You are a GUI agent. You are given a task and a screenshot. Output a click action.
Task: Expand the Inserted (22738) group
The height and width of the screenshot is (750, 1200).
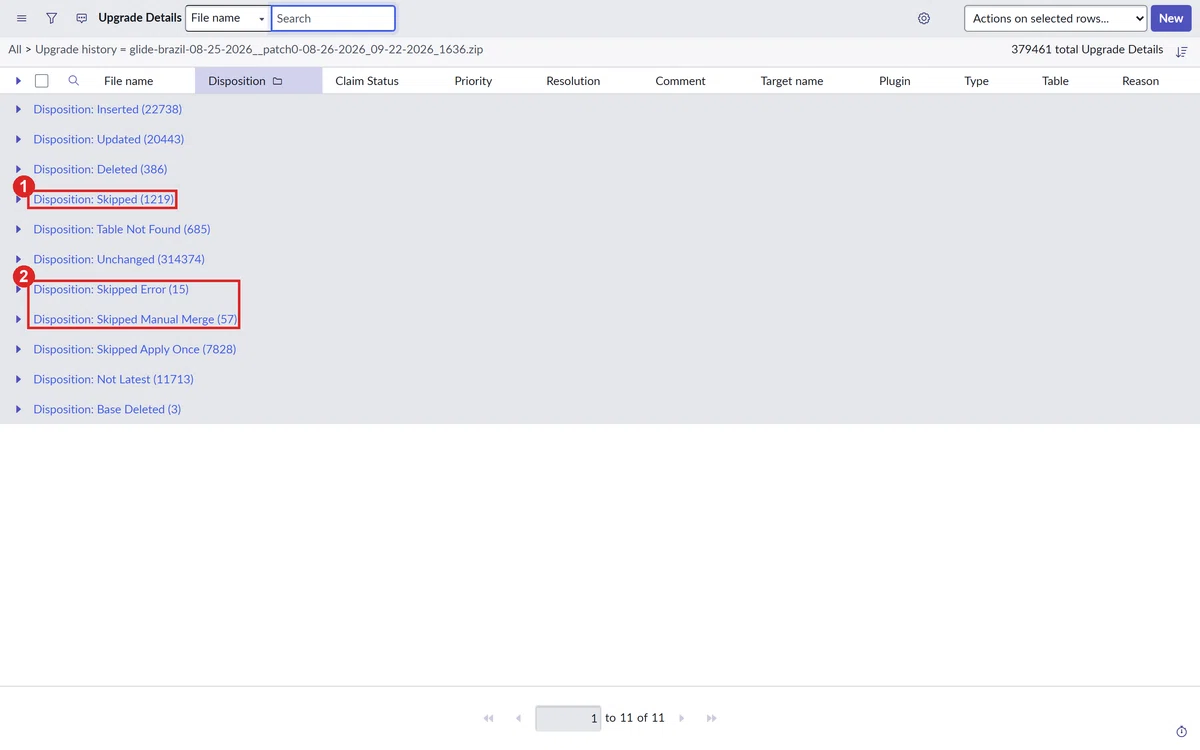[x=18, y=109]
